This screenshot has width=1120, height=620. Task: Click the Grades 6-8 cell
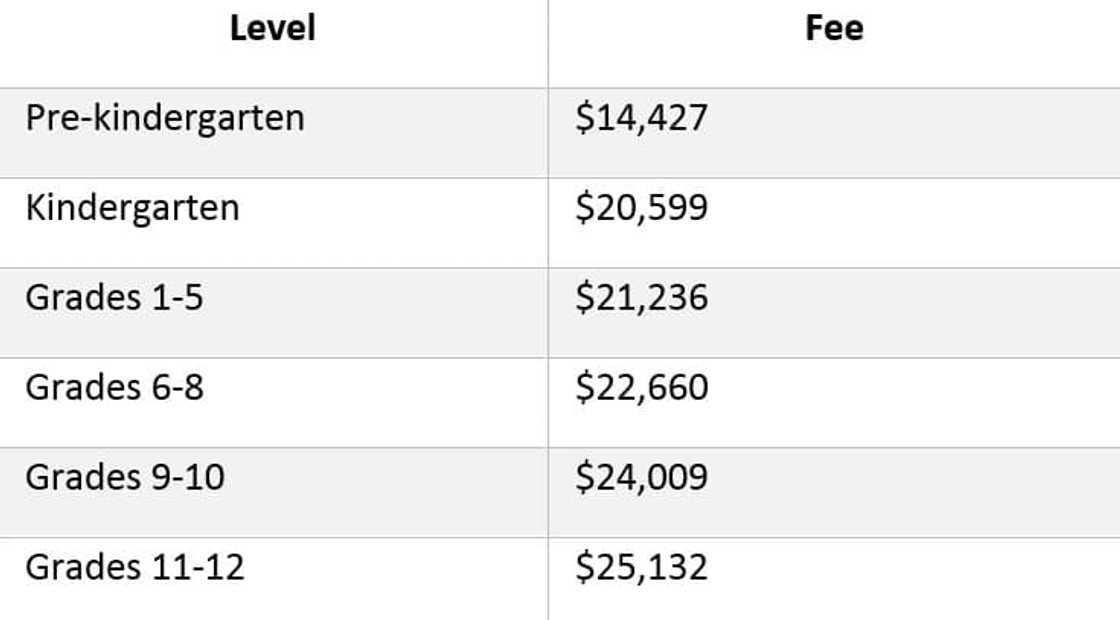[114, 388]
